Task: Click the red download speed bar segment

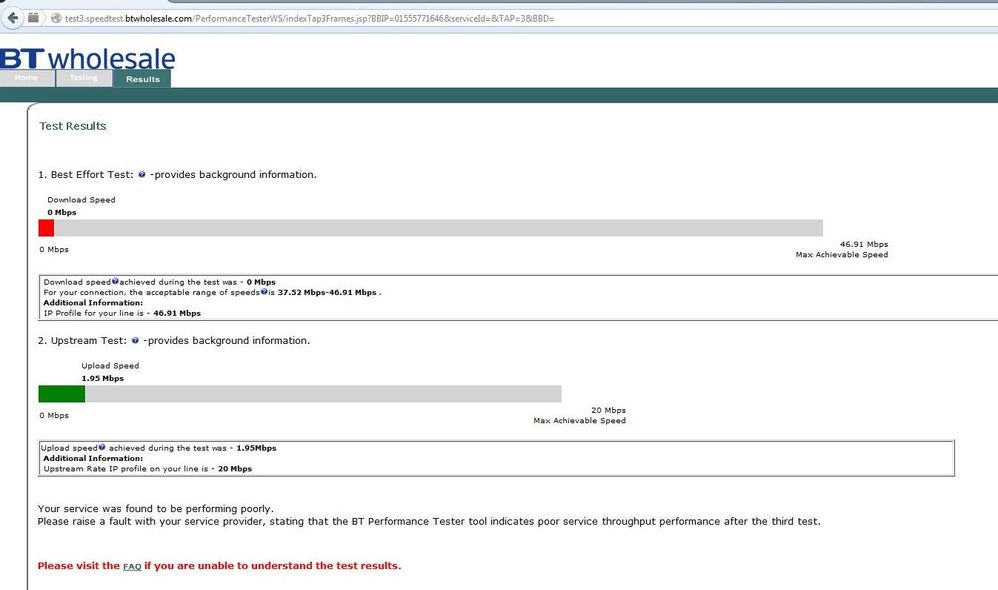Action: 46,228
